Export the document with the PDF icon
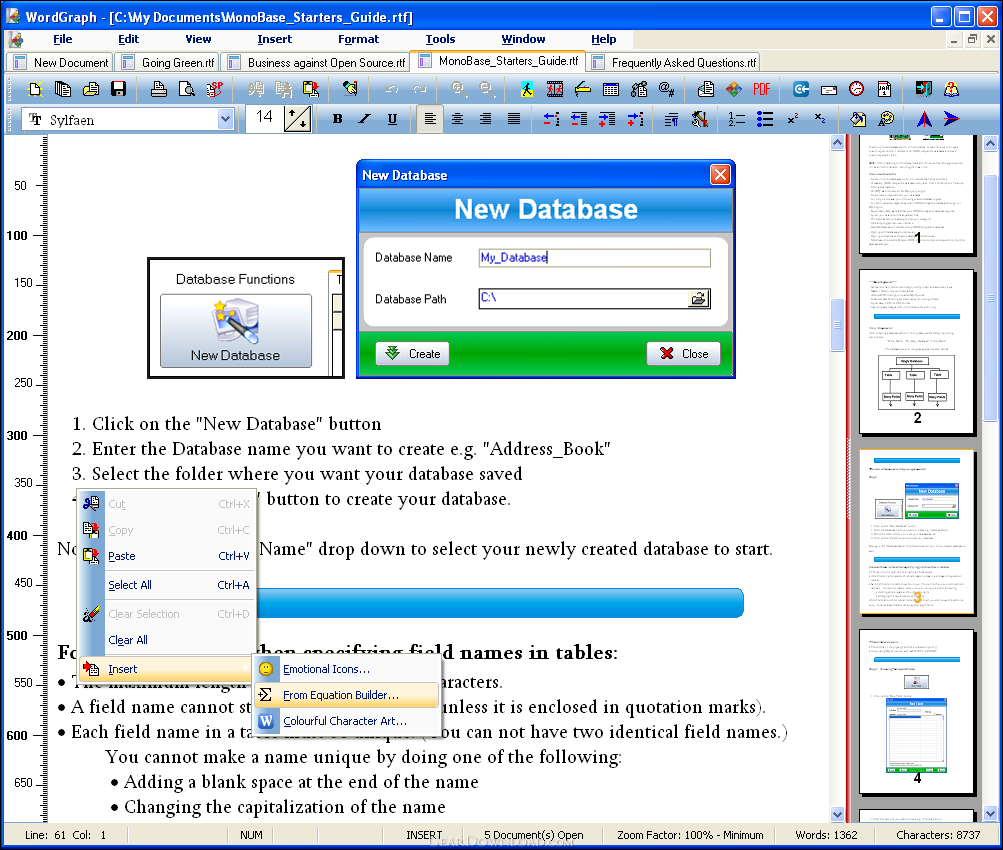Screen dimensions: 1003x850 click(x=761, y=89)
